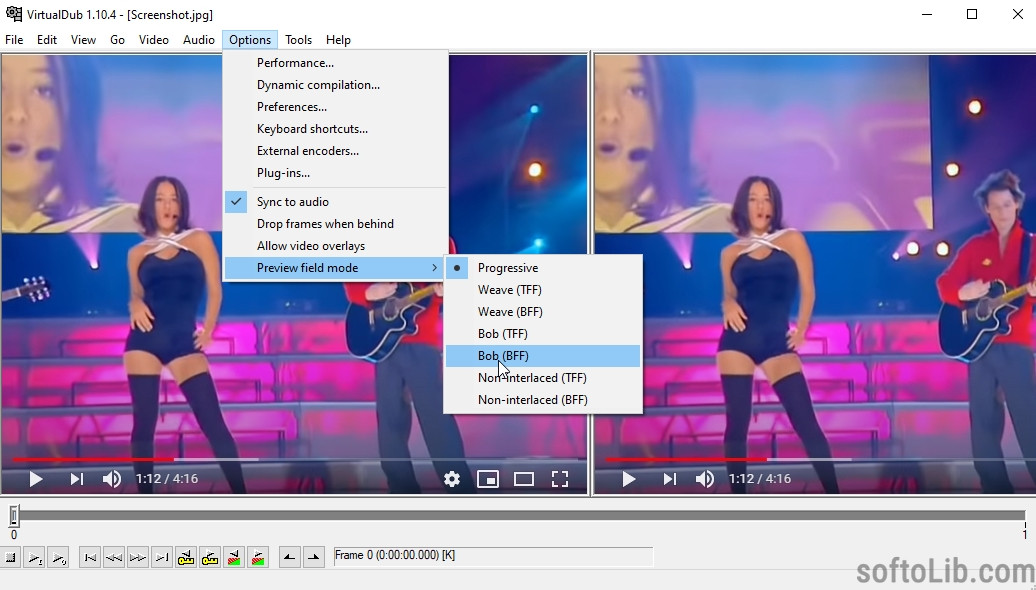Go to next key frame icon

tap(210, 558)
